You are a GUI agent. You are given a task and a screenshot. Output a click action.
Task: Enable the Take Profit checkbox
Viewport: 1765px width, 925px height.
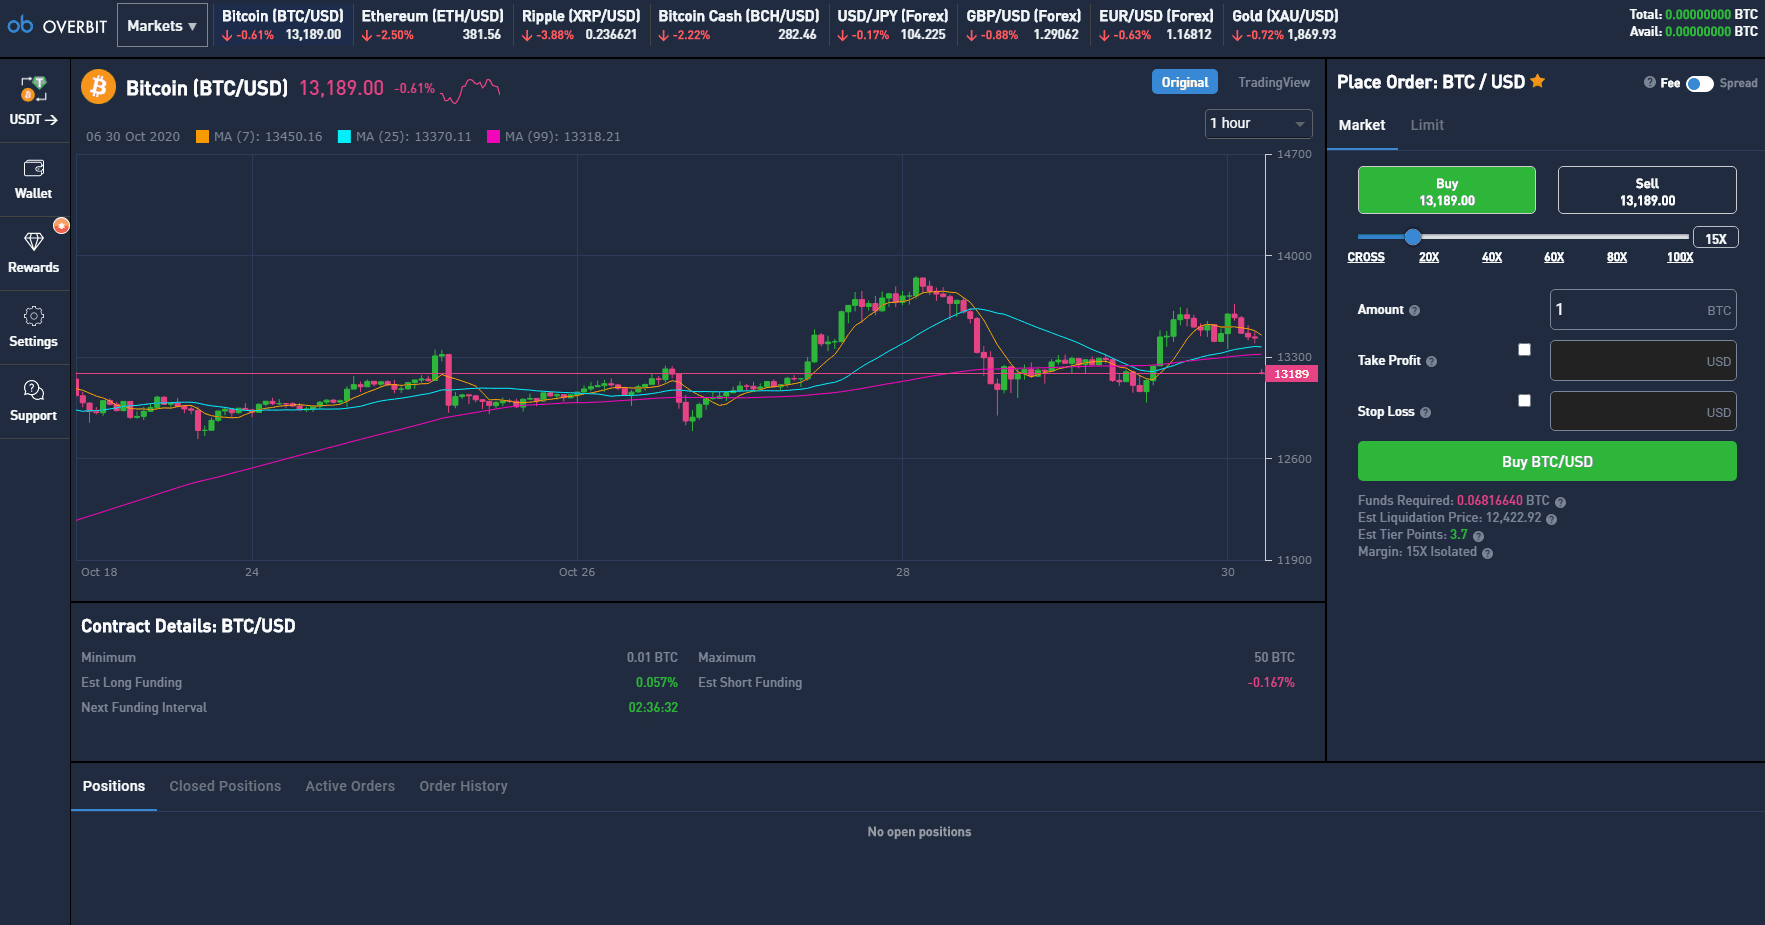tap(1524, 350)
